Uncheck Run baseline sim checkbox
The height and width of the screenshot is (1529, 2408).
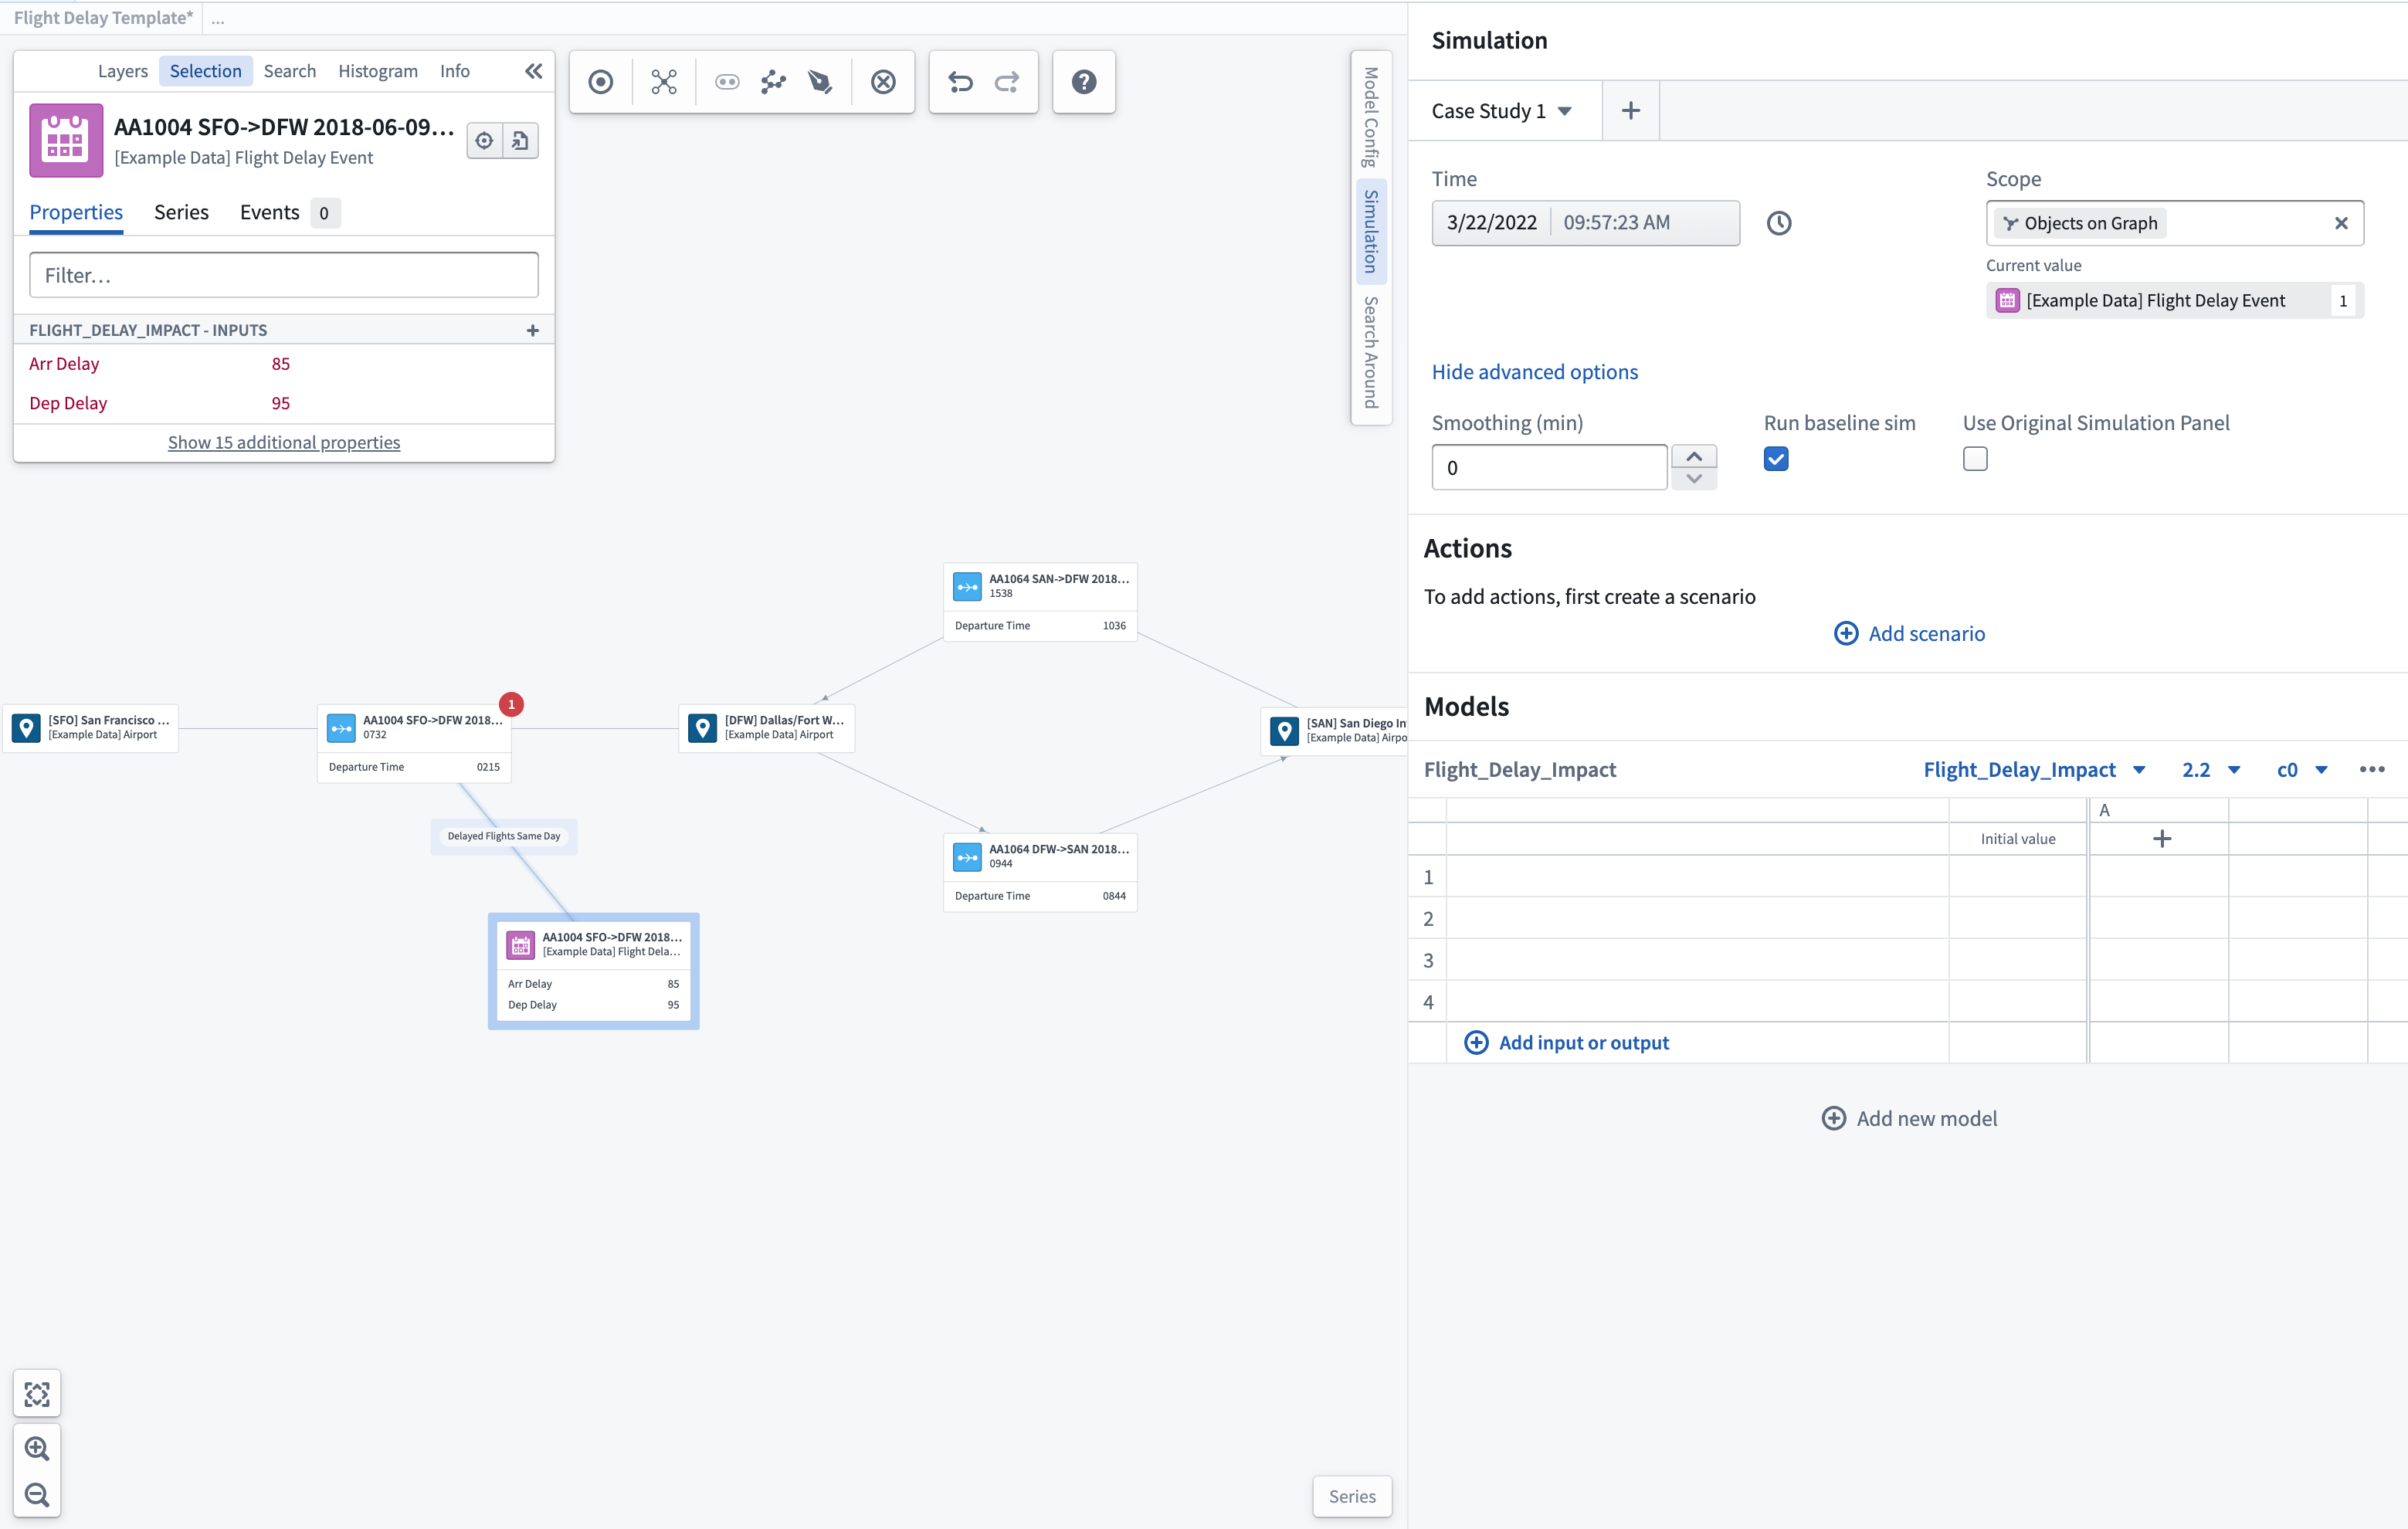tap(1776, 459)
